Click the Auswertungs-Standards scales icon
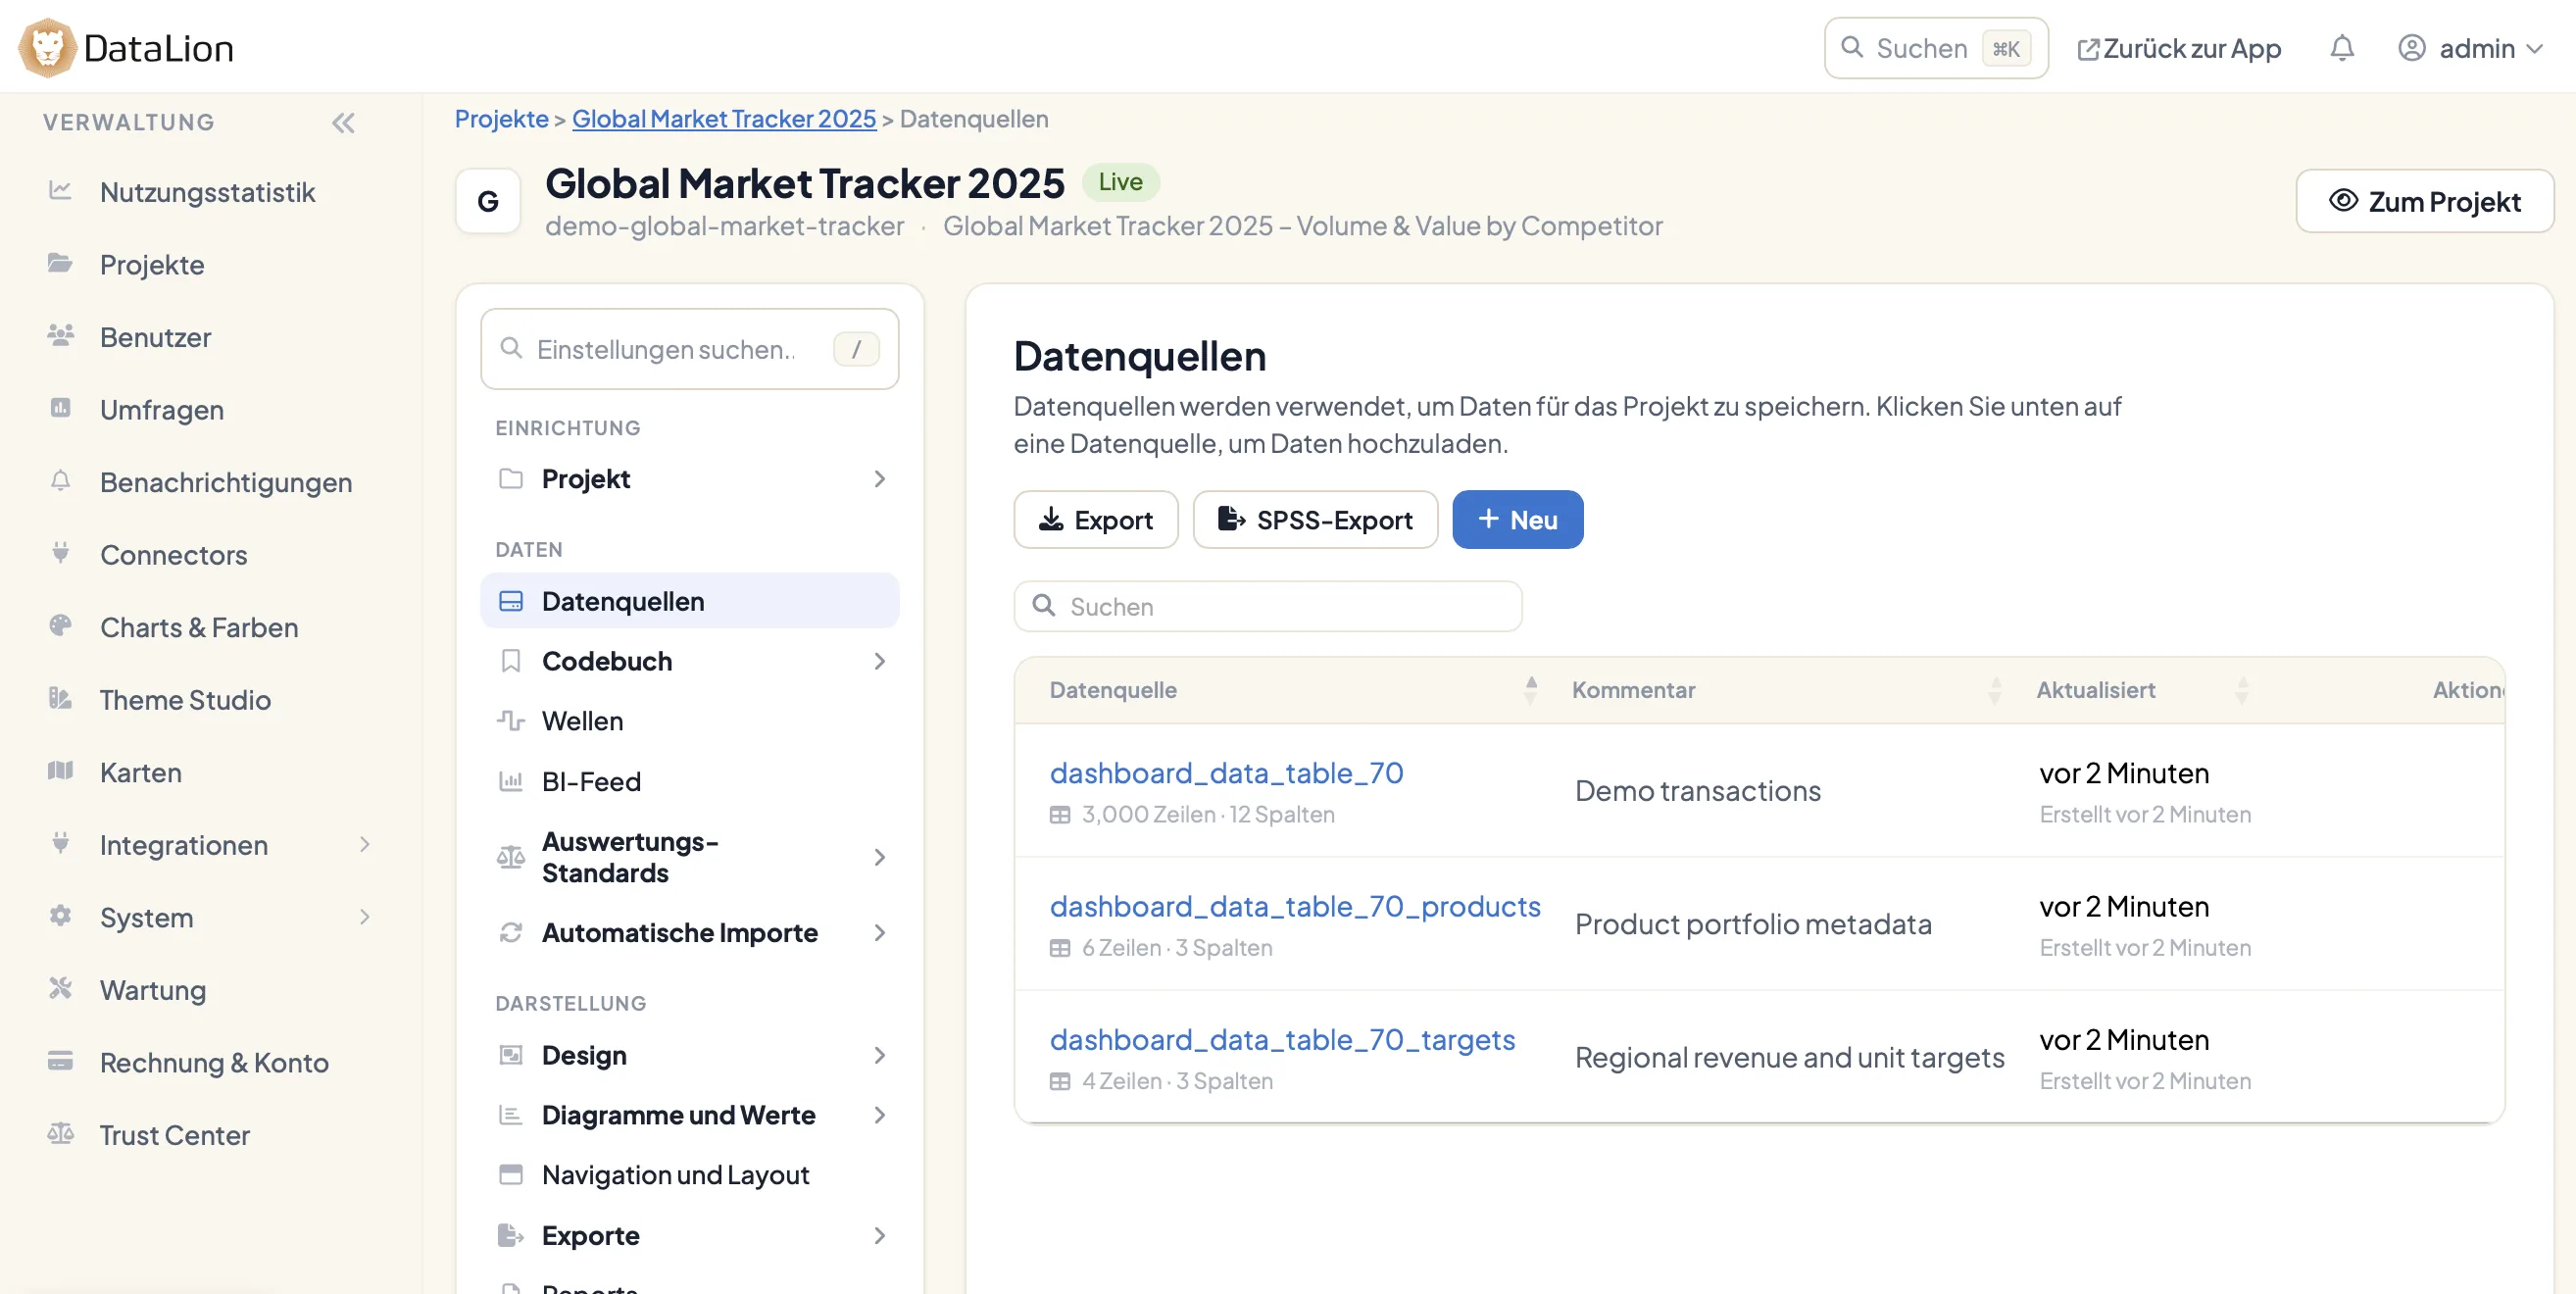Screen dimensions: 2576x1294 [511, 857]
